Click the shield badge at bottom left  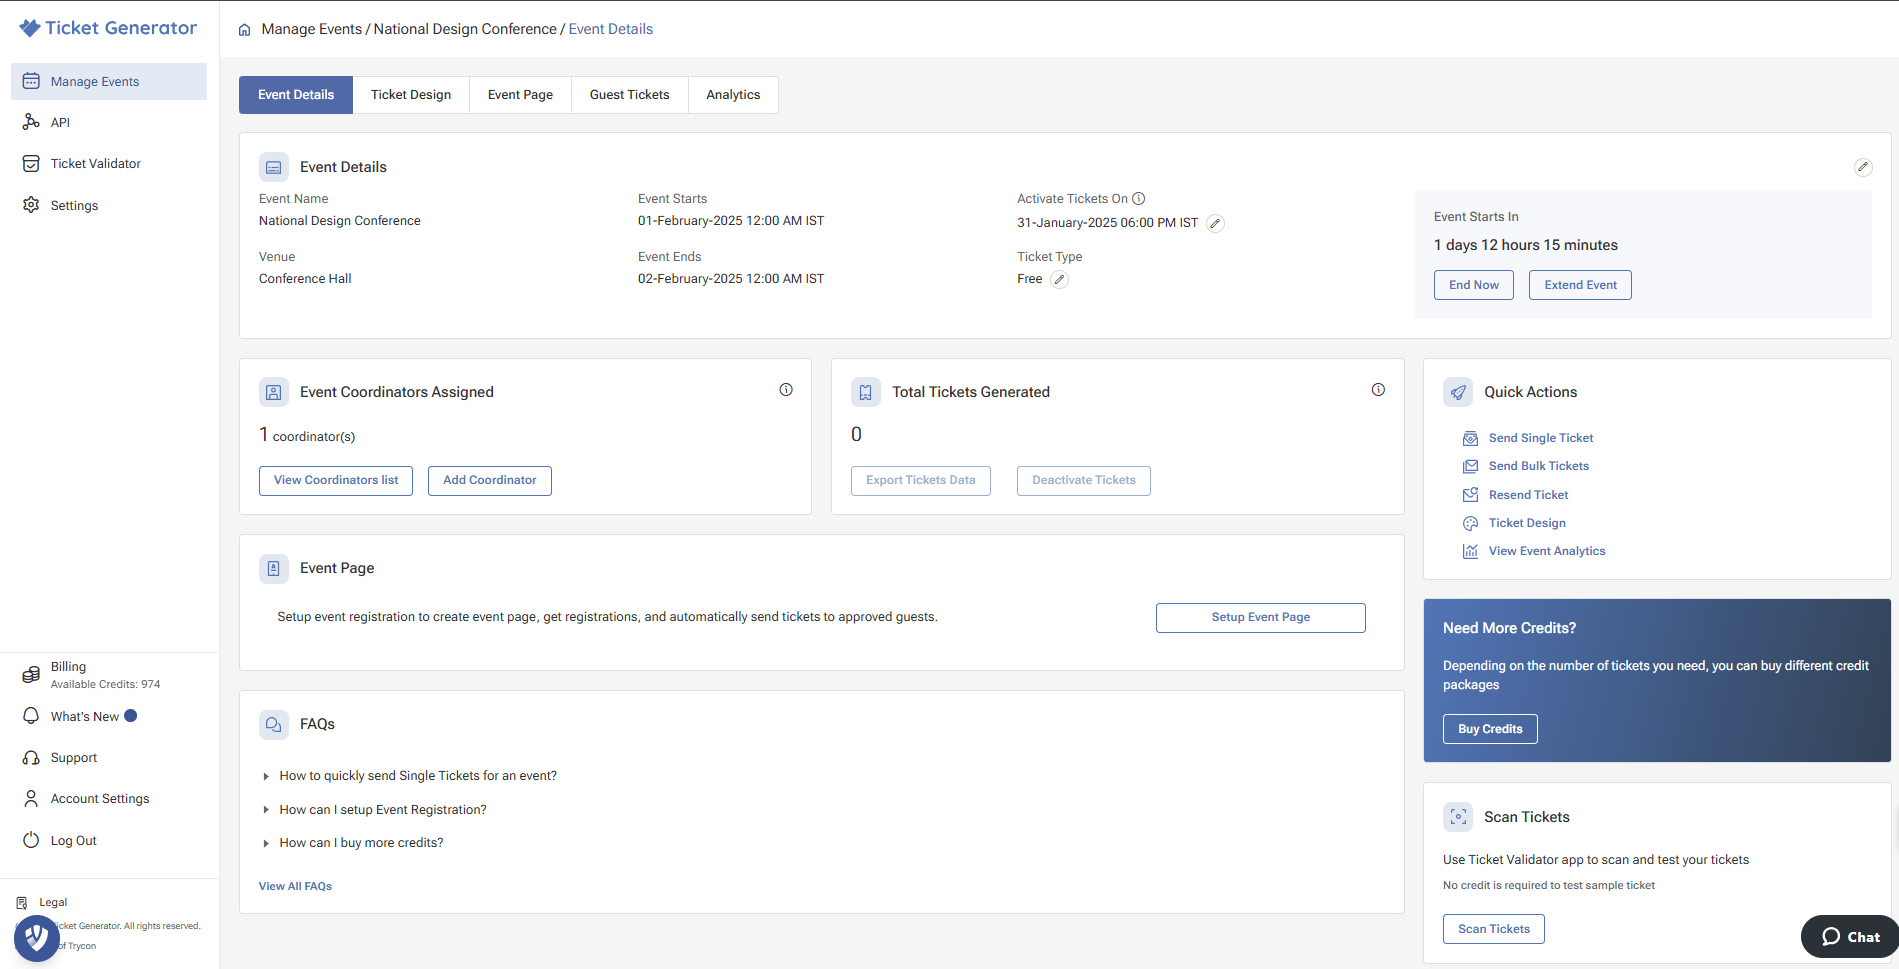click(x=37, y=939)
